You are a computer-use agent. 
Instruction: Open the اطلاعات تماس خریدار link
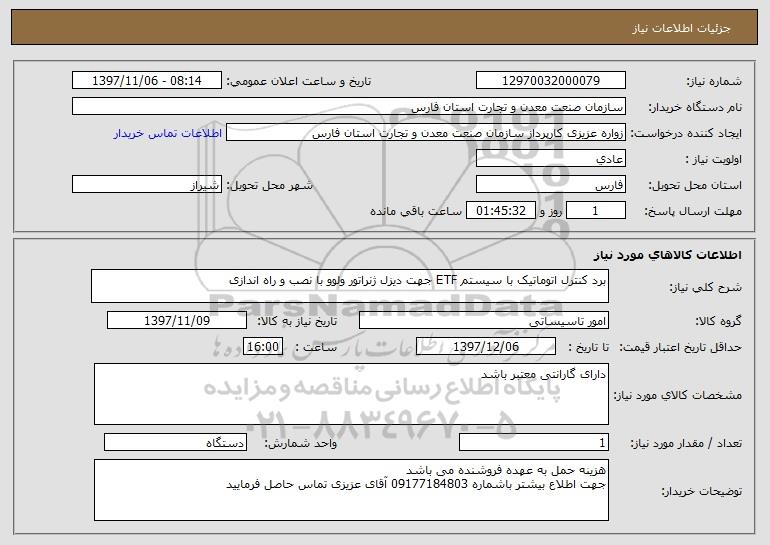[167, 134]
